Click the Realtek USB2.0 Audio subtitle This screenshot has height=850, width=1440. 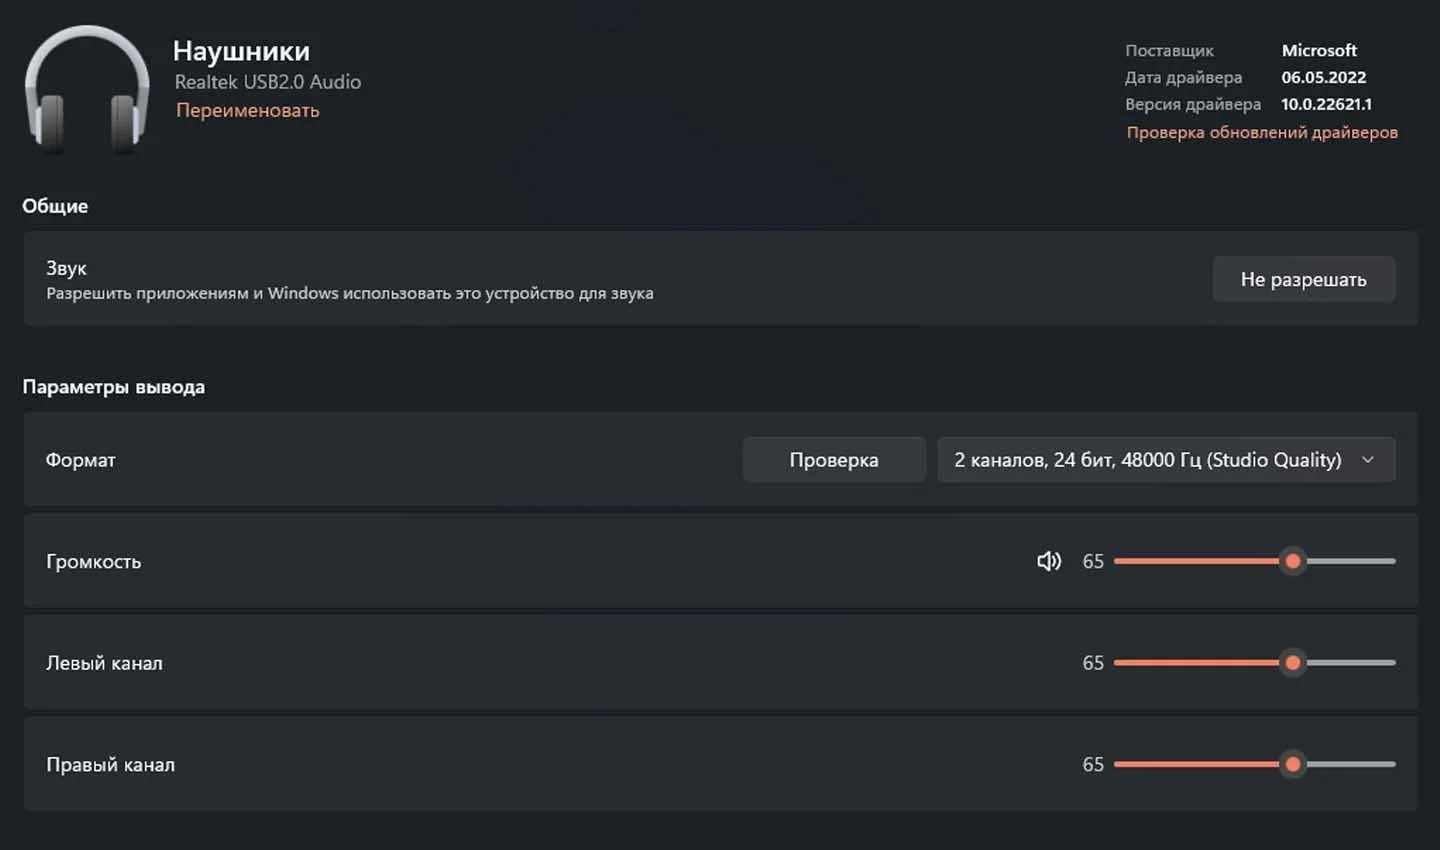[x=268, y=82]
